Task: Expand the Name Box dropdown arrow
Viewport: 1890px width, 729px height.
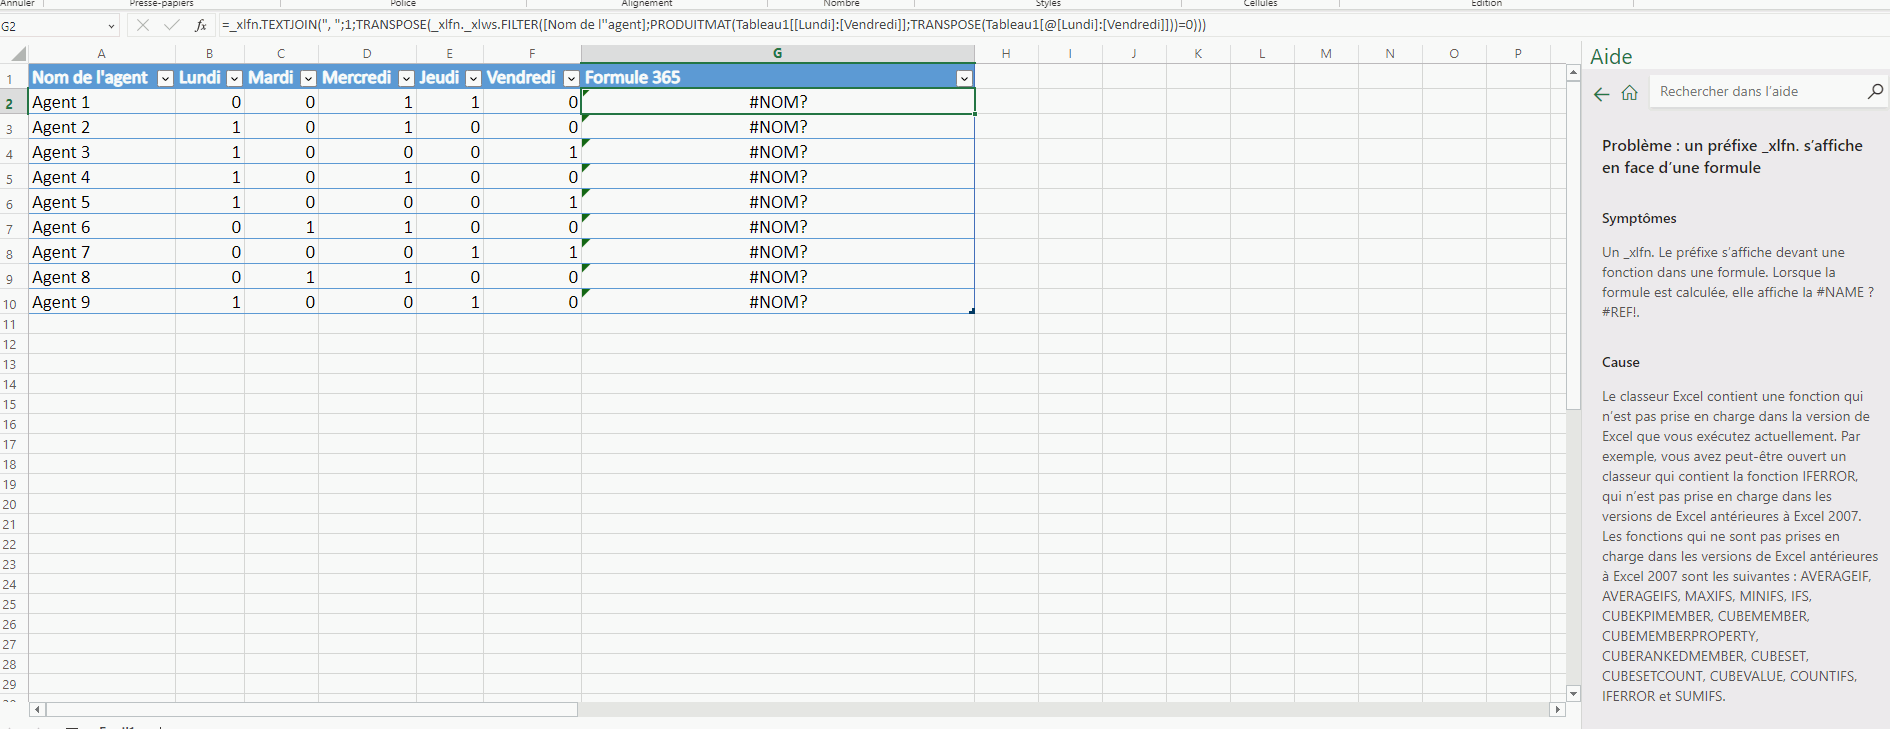Action: 111,26
